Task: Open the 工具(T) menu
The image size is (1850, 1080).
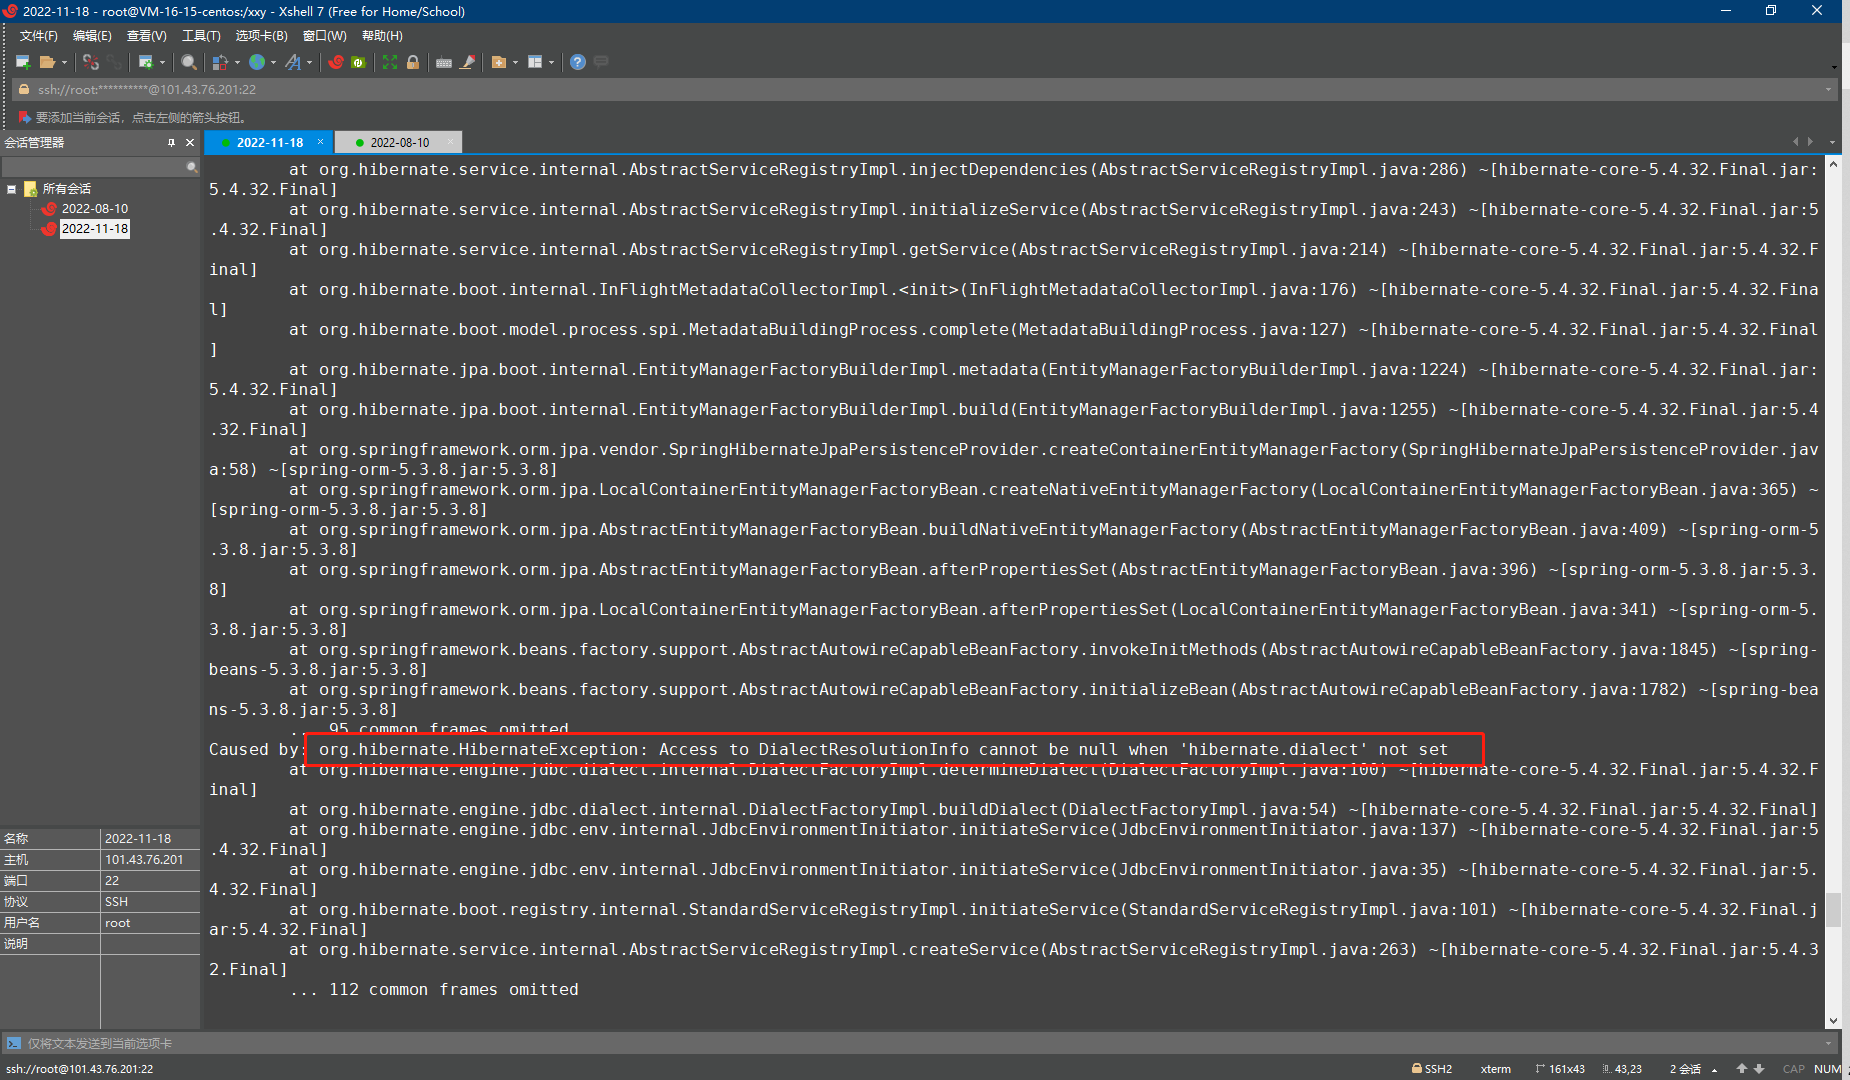Action: [201, 36]
